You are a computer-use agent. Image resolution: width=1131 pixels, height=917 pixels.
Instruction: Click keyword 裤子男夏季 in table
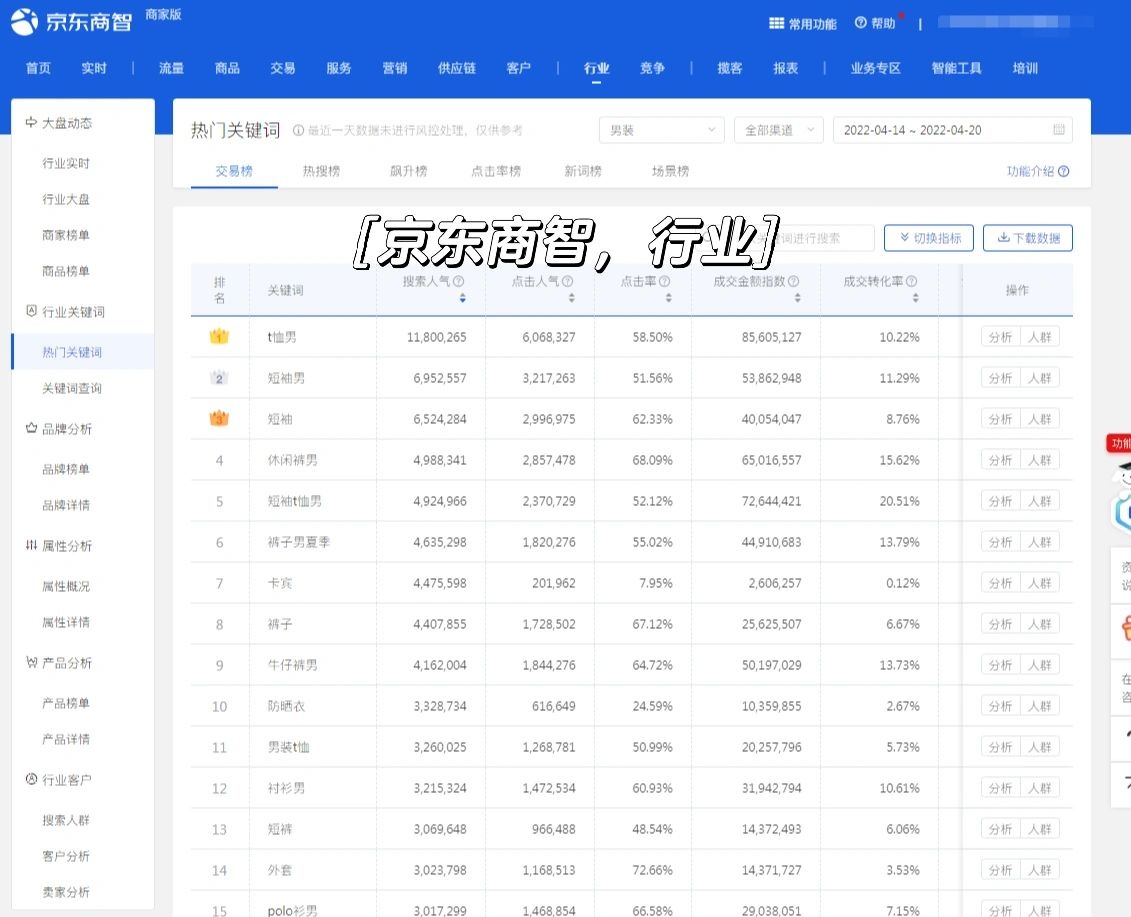pos(299,542)
